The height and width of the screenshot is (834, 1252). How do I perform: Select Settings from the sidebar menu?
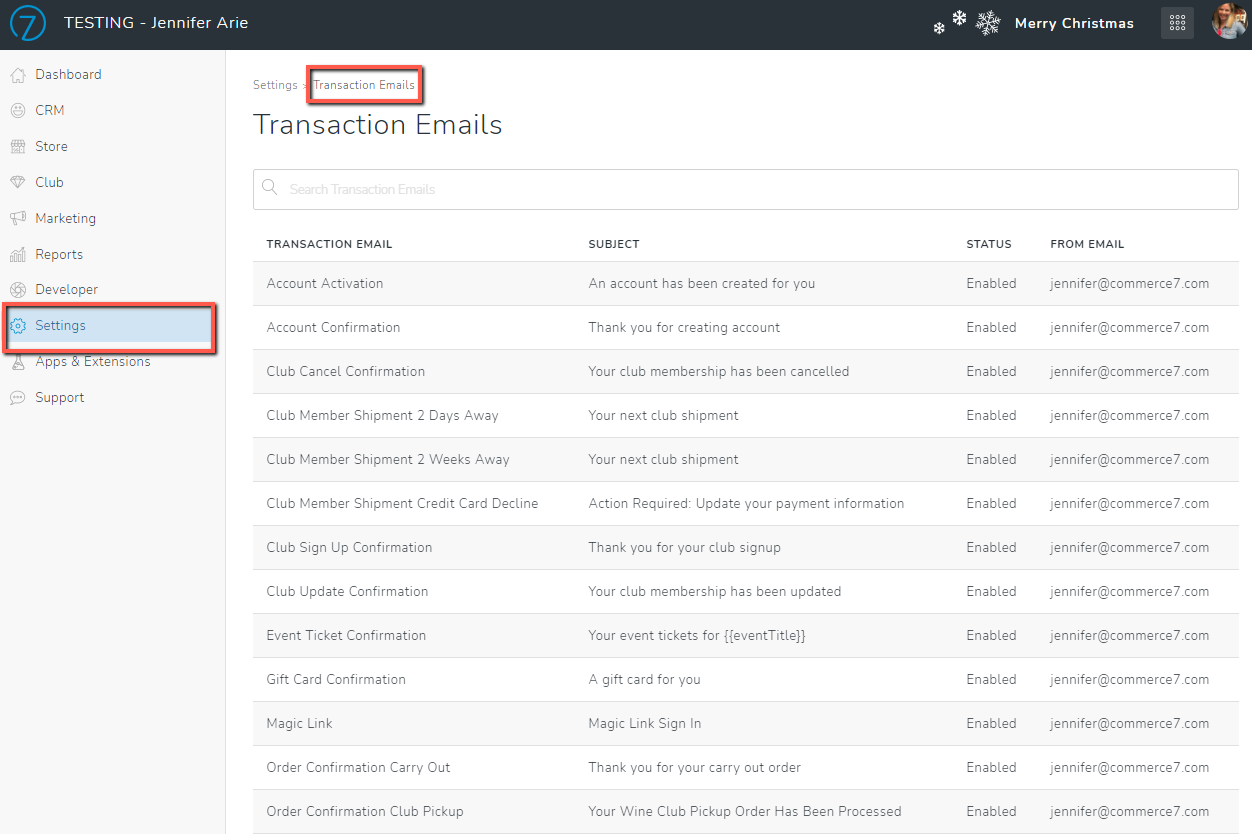pyautogui.click(x=60, y=325)
